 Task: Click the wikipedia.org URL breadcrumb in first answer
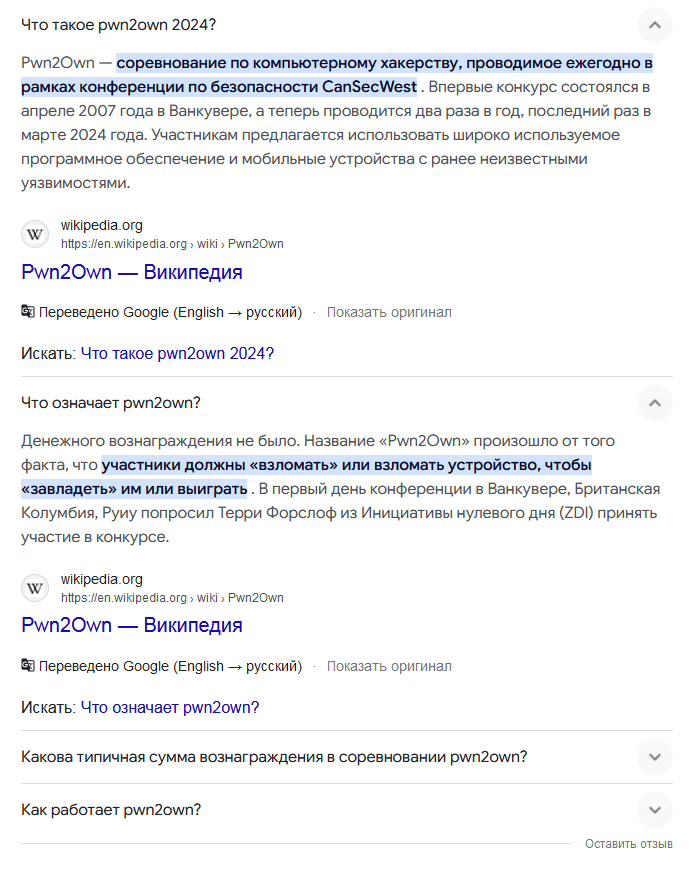172,243
